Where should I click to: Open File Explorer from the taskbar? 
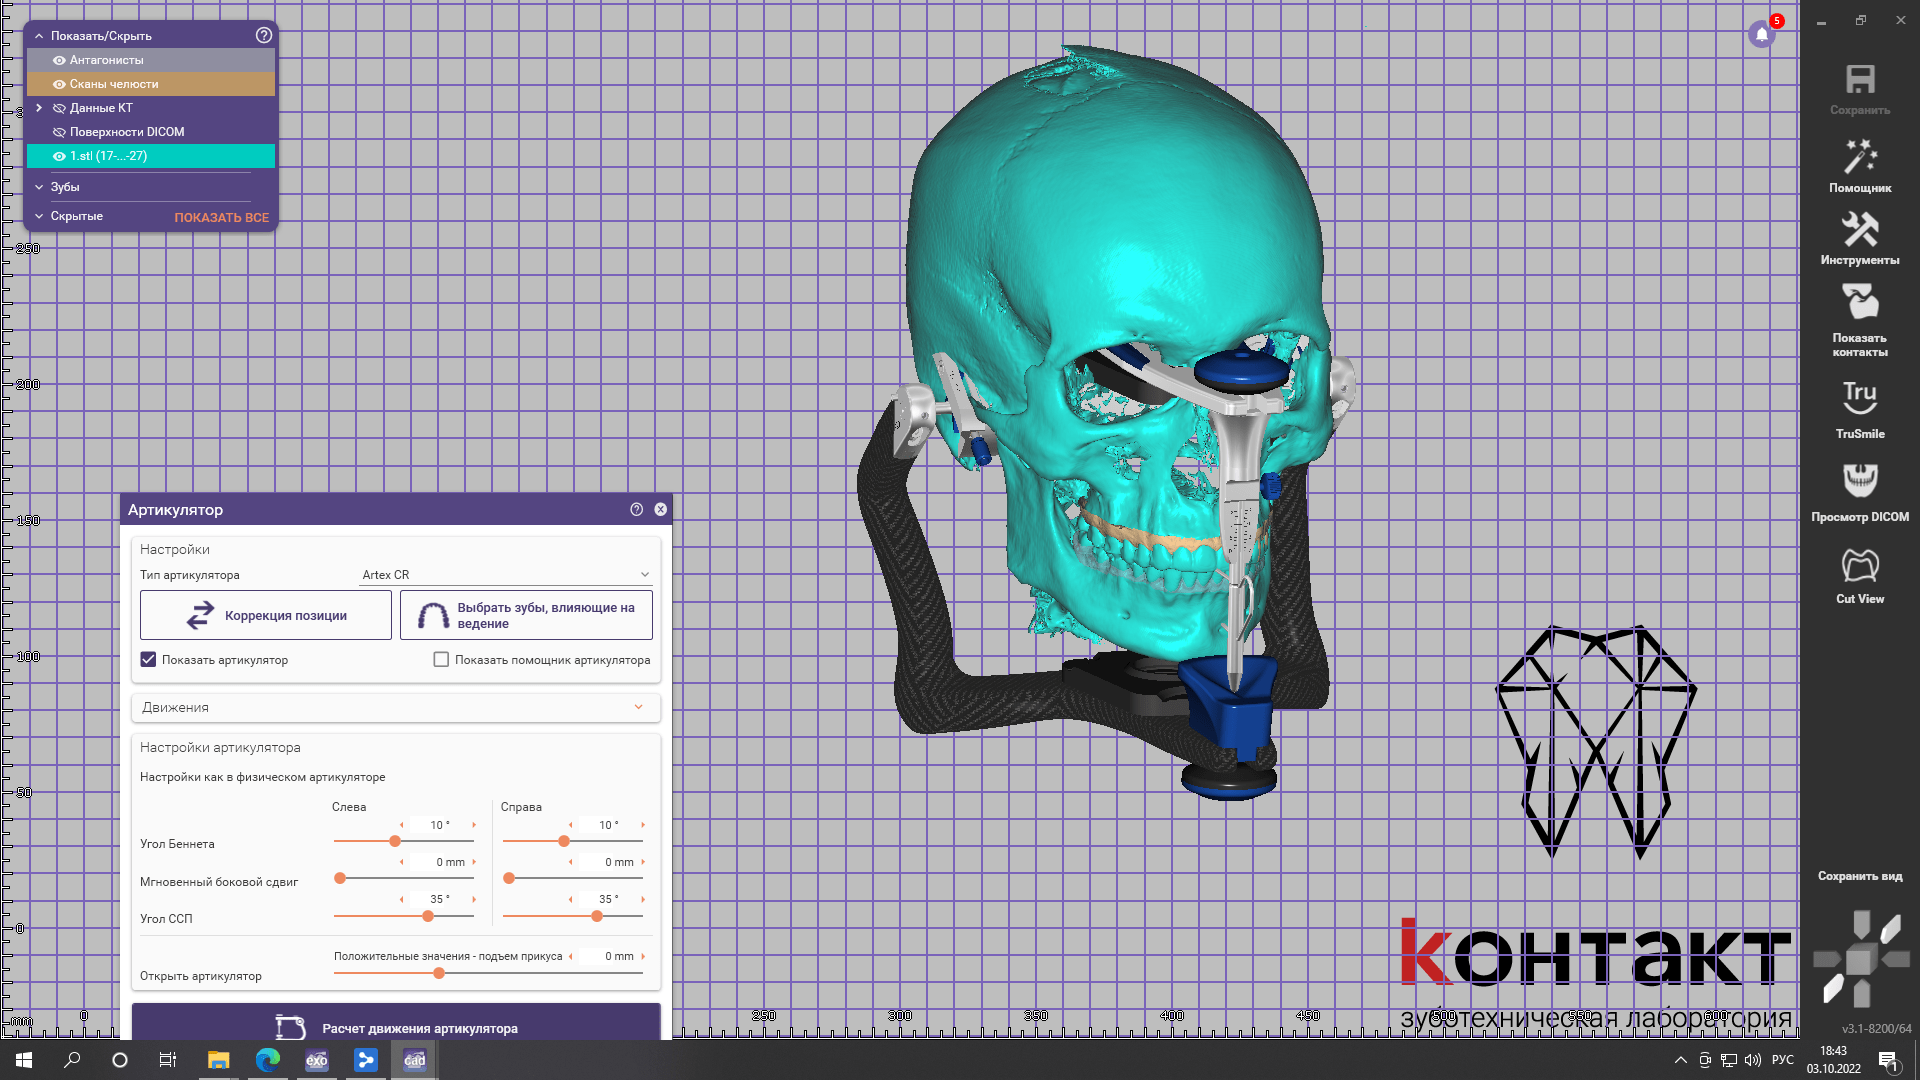[x=218, y=1060]
